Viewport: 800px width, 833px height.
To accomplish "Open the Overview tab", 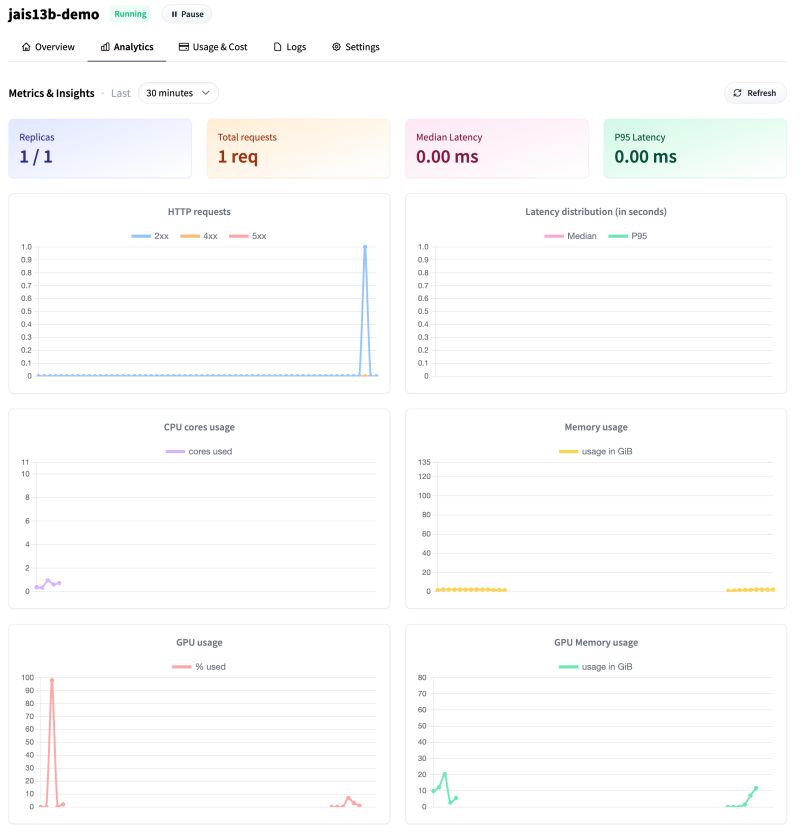I will coord(48,47).
